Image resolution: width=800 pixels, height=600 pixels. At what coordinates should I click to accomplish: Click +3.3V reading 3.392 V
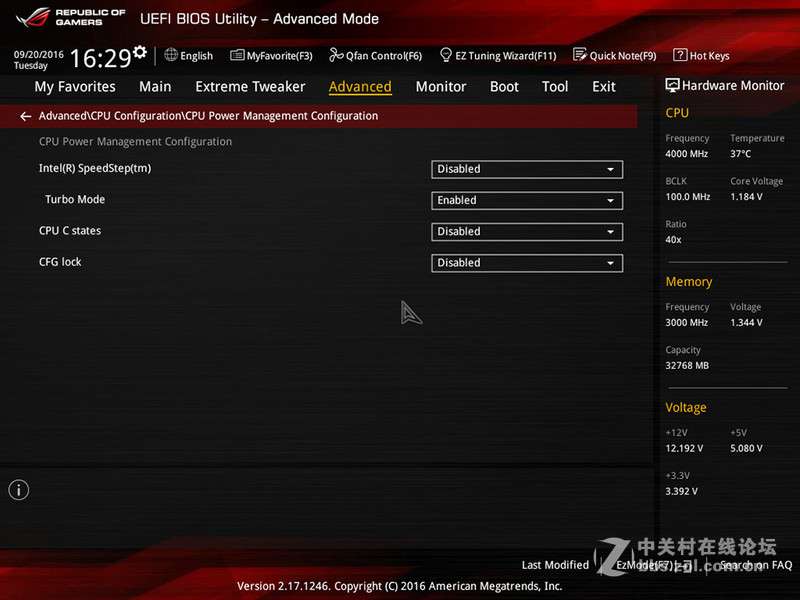click(682, 491)
